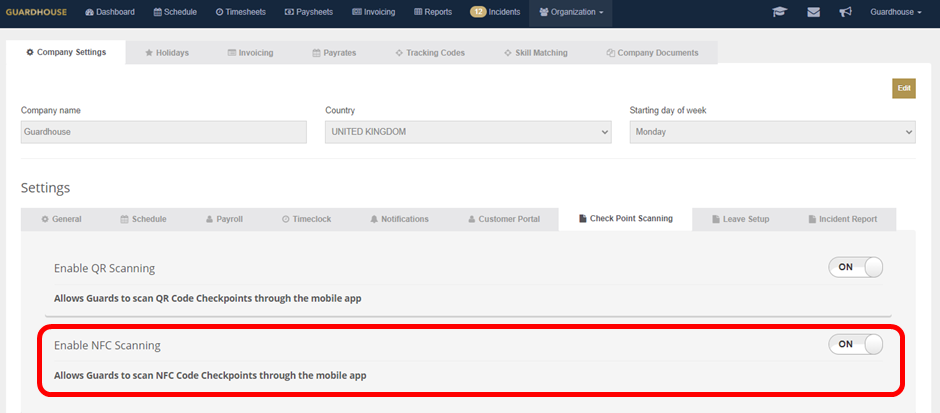Open Paysheets in the top navigation
The width and height of the screenshot is (940, 413).
[309, 12]
